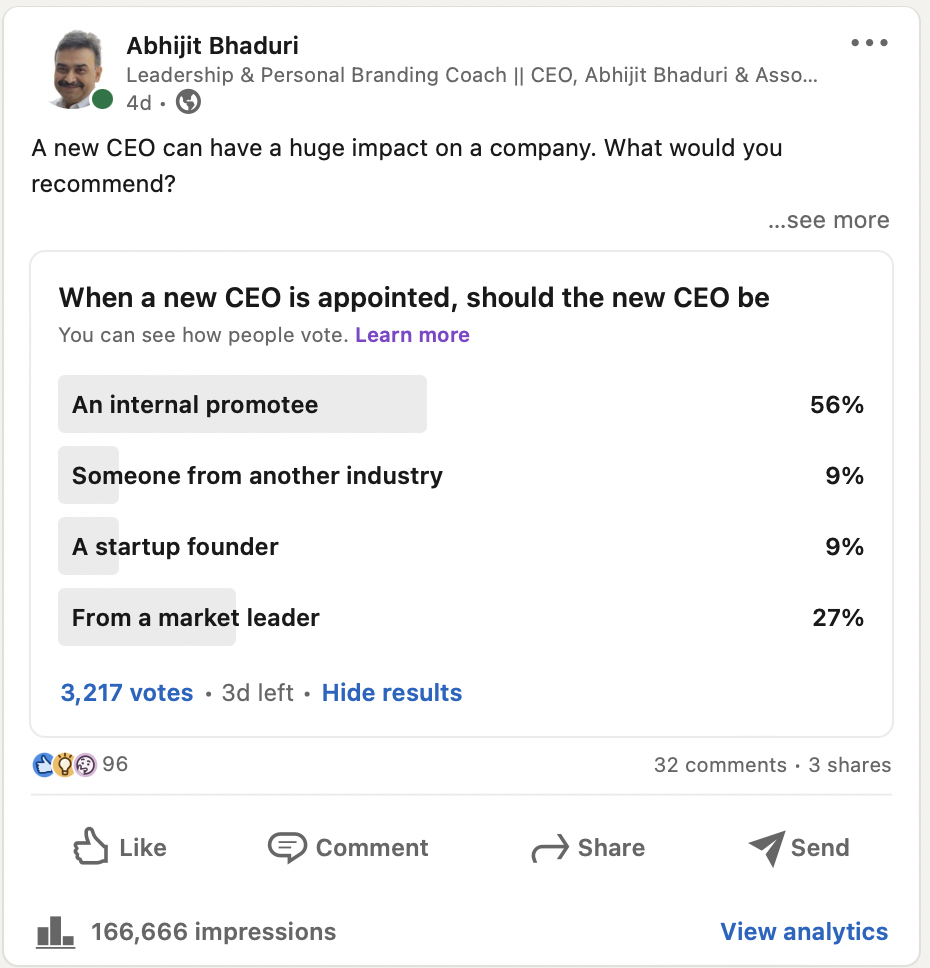Image resolution: width=930 pixels, height=968 pixels.
Task: Click the impressions bar chart icon
Action: [55, 932]
